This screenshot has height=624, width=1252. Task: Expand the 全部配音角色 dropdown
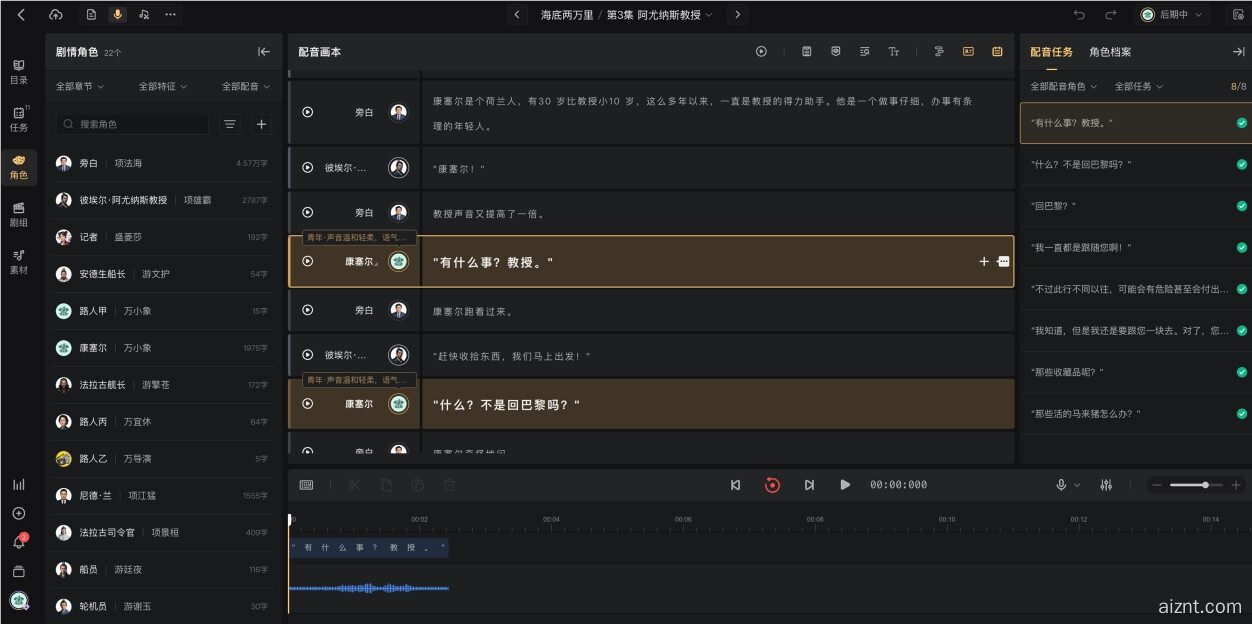[x=1064, y=87]
